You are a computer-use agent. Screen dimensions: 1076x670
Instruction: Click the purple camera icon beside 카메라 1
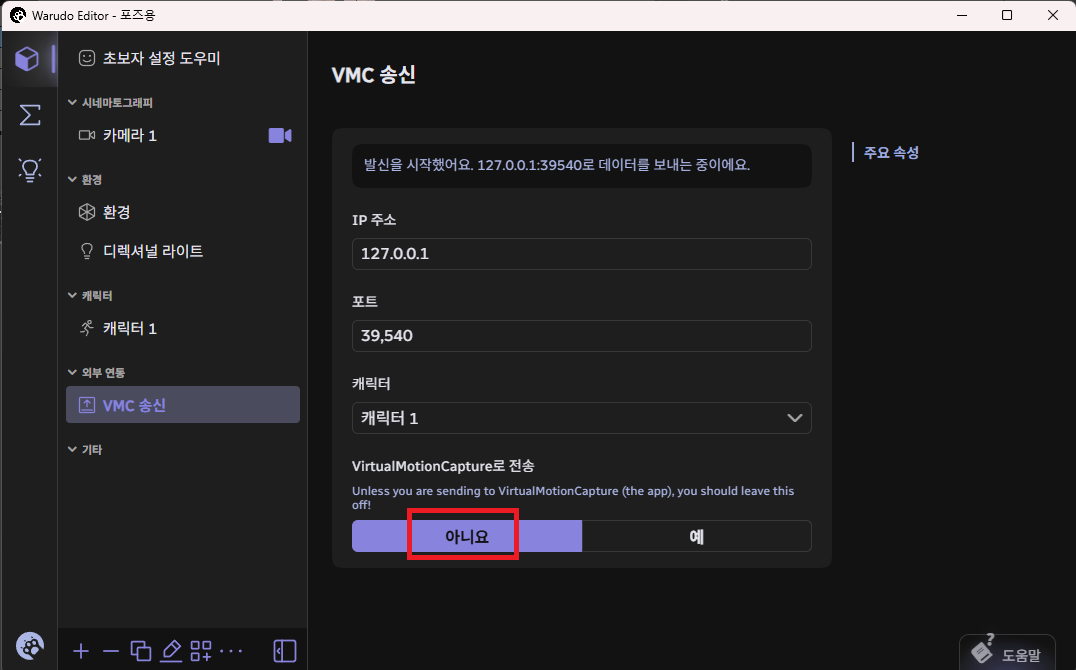[280, 135]
